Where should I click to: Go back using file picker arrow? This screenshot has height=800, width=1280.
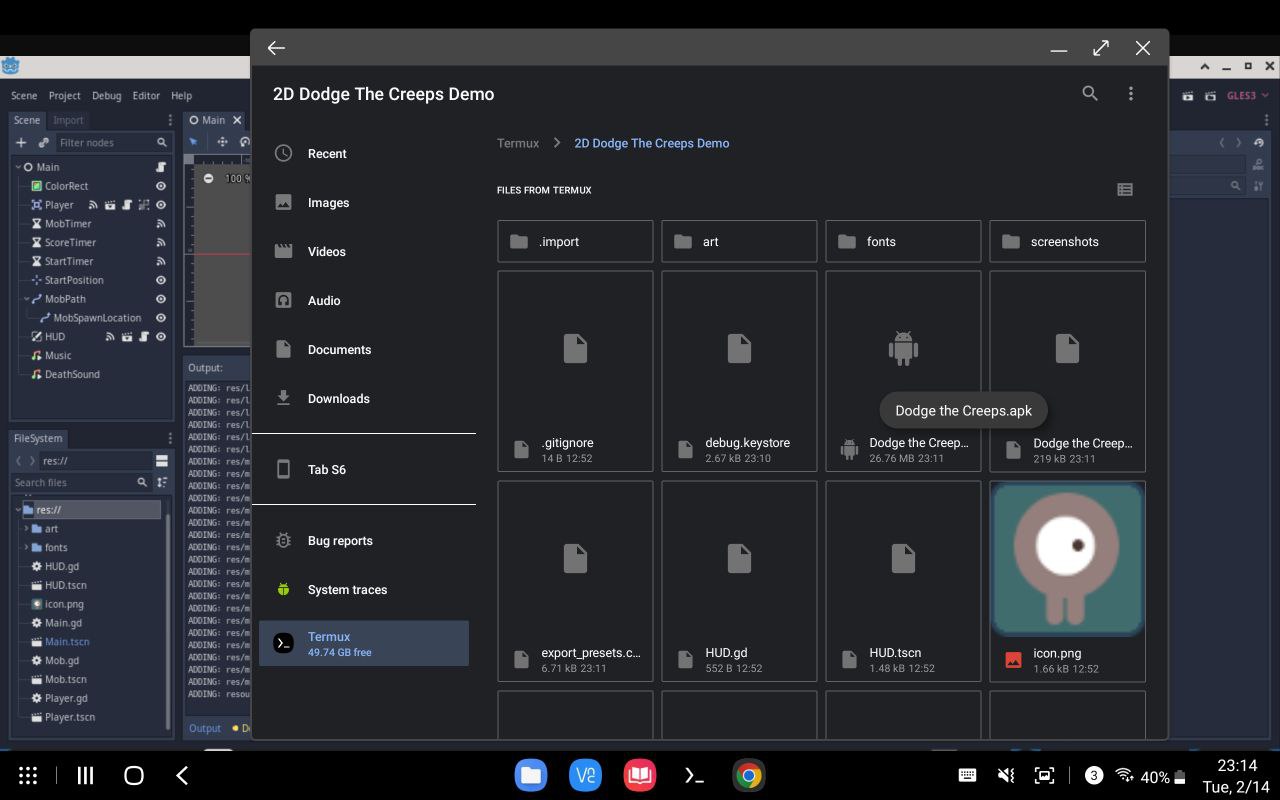[276, 48]
